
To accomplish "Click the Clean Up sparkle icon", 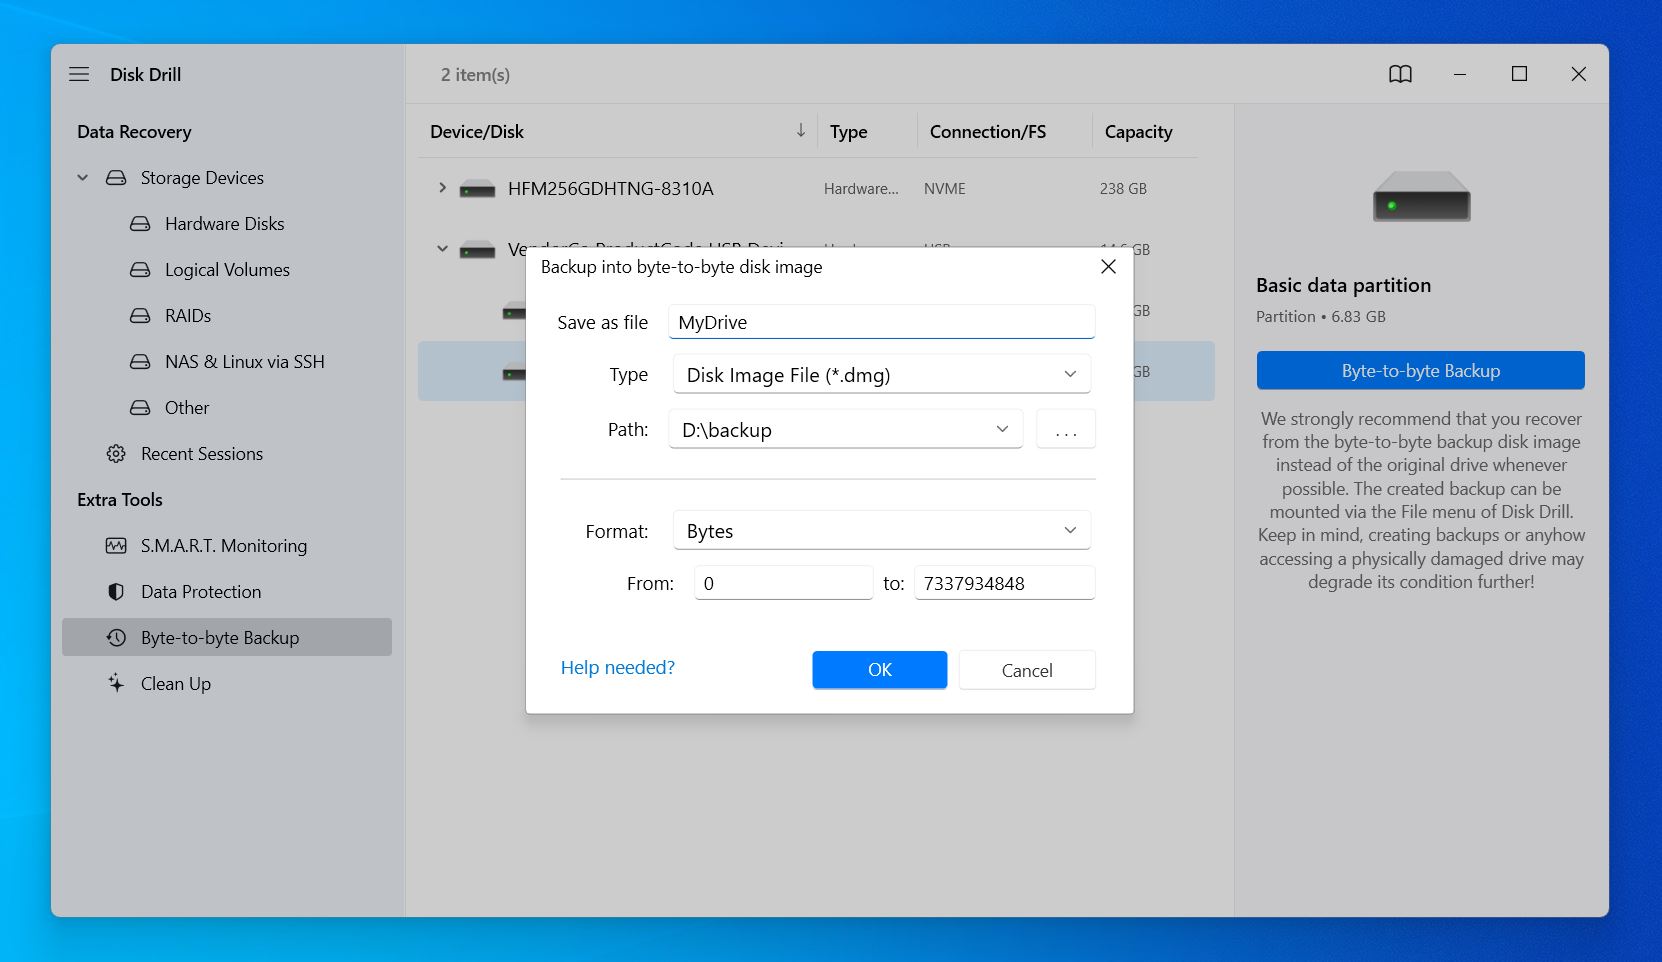I will coord(116,684).
